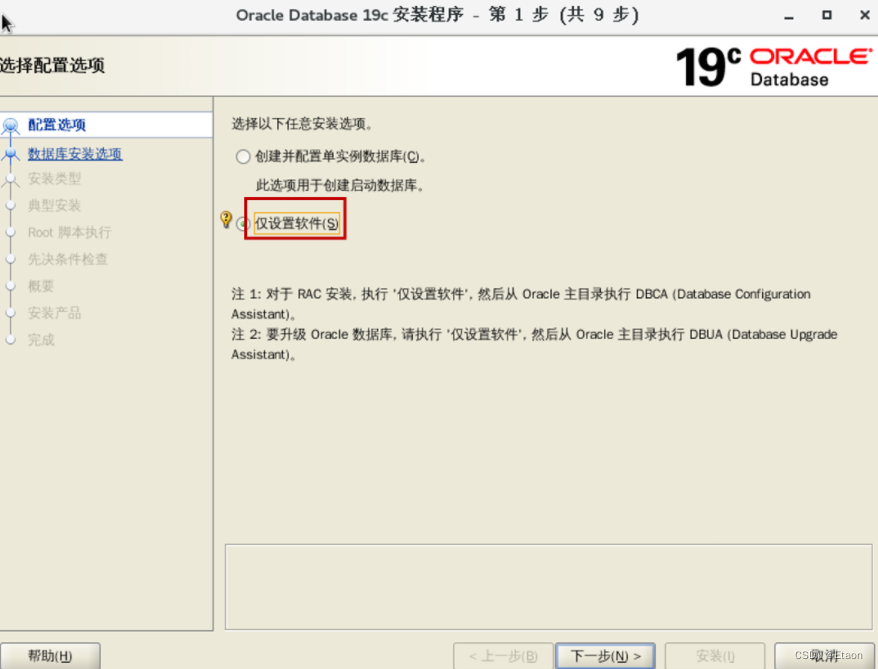Click the 配置选项 step node icon

click(10, 125)
